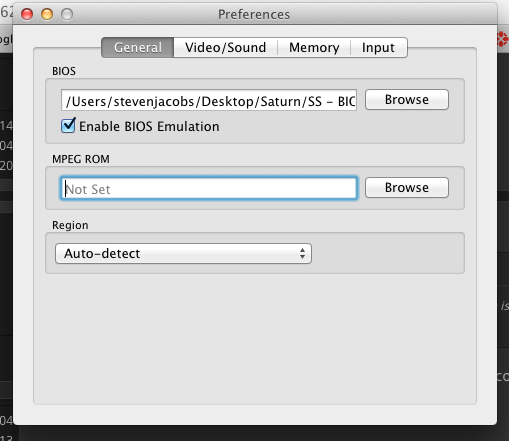
Task: Select the Input tab
Action: [379, 48]
